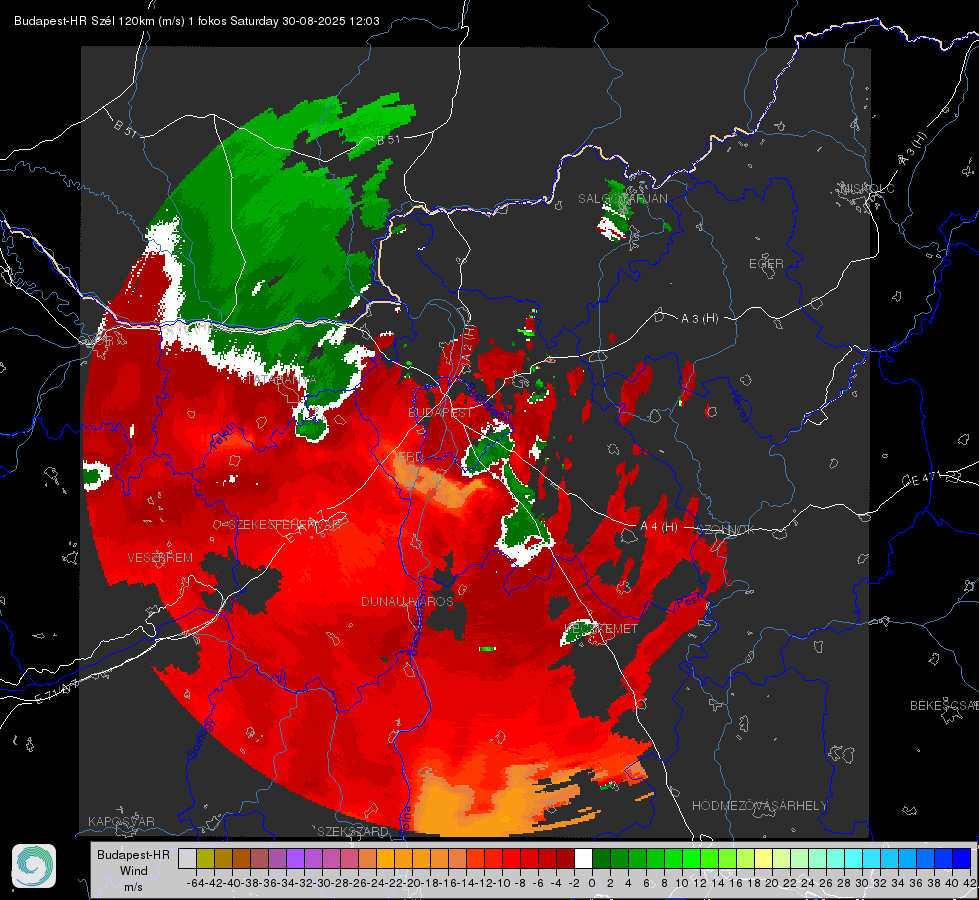Click the EGER city label
The width and height of the screenshot is (979, 900).
pyautogui.click(x=766, y=264)
